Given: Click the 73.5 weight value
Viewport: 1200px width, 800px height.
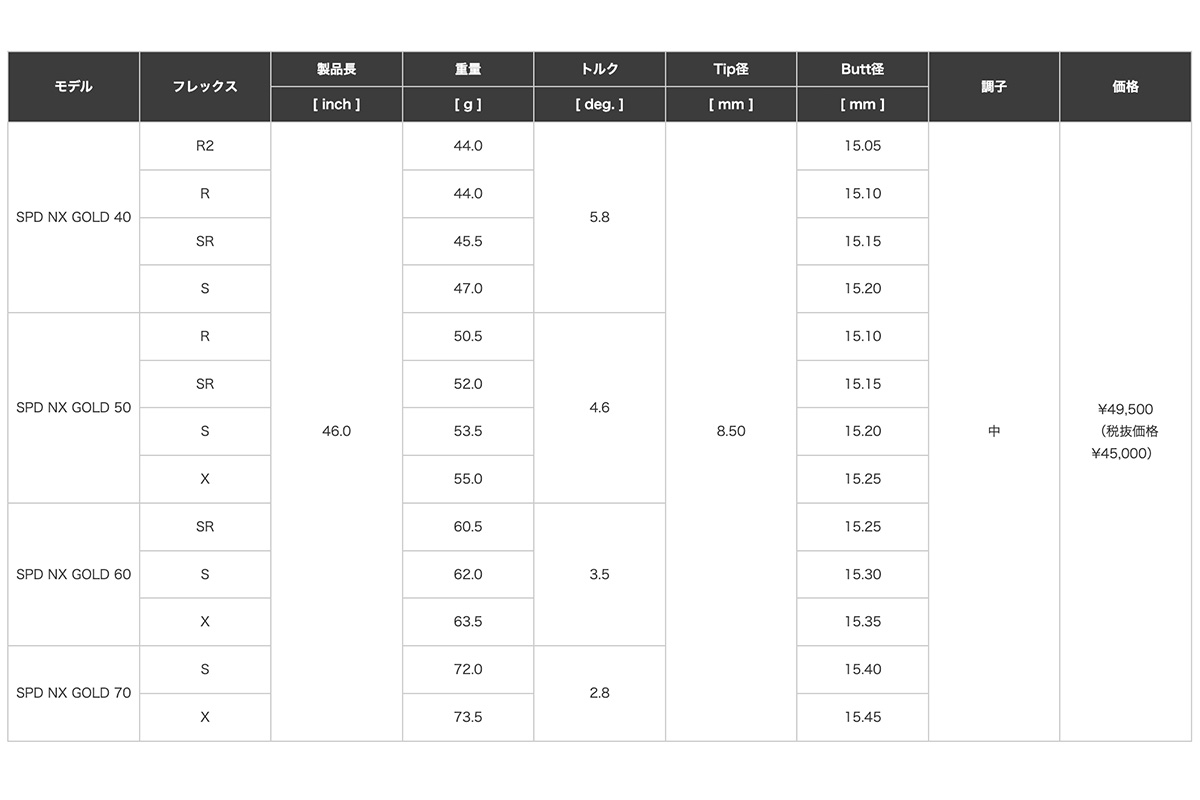Looking at the screenshot, I should click(468, 717).
